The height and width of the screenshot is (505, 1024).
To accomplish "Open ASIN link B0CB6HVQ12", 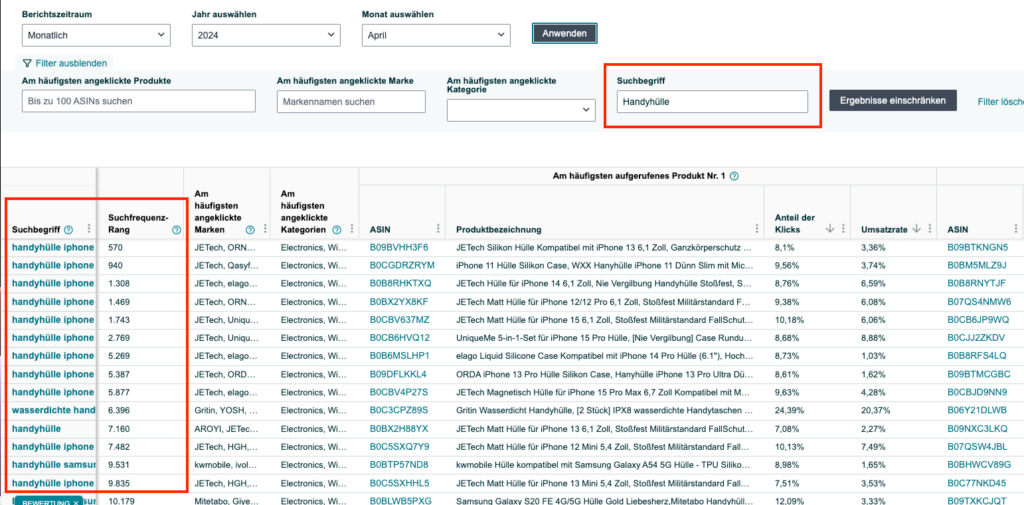I will 400,338.
